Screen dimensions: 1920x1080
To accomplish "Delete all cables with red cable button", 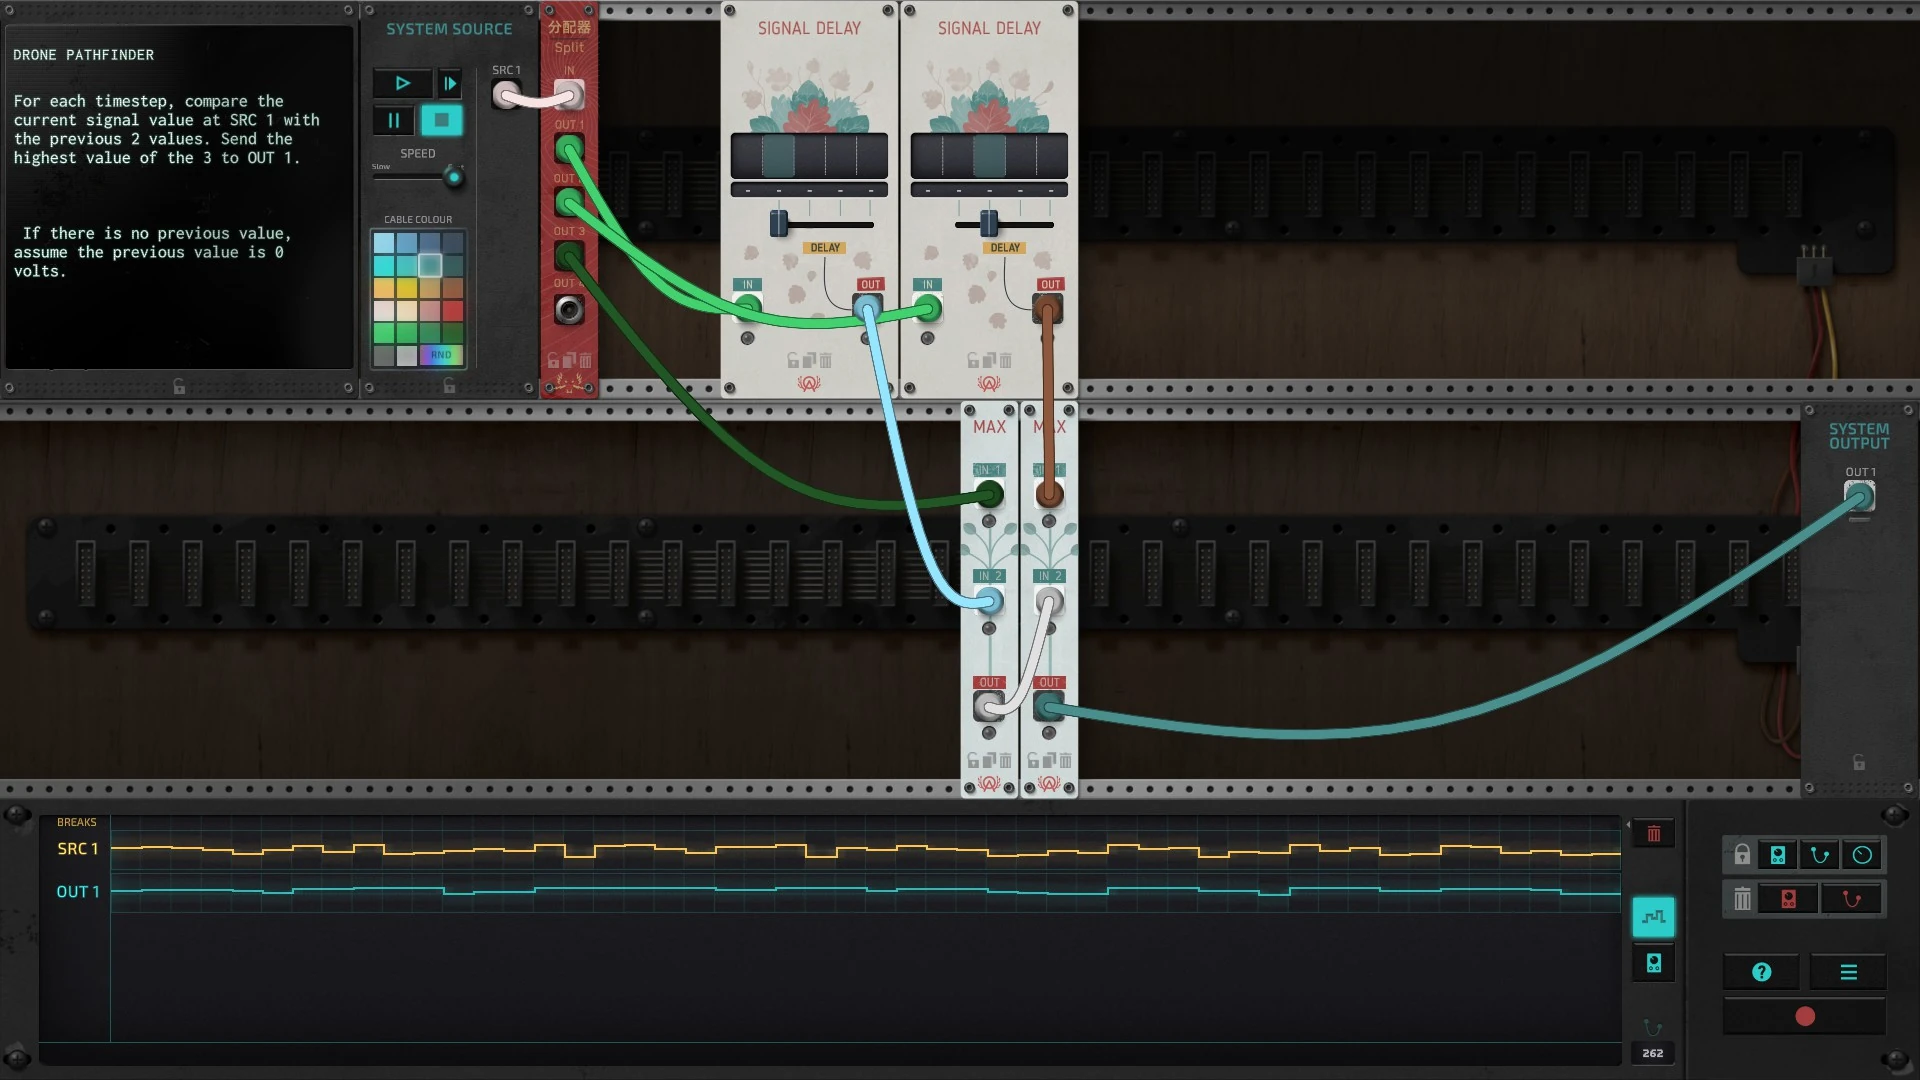I will coord(1851,899).
